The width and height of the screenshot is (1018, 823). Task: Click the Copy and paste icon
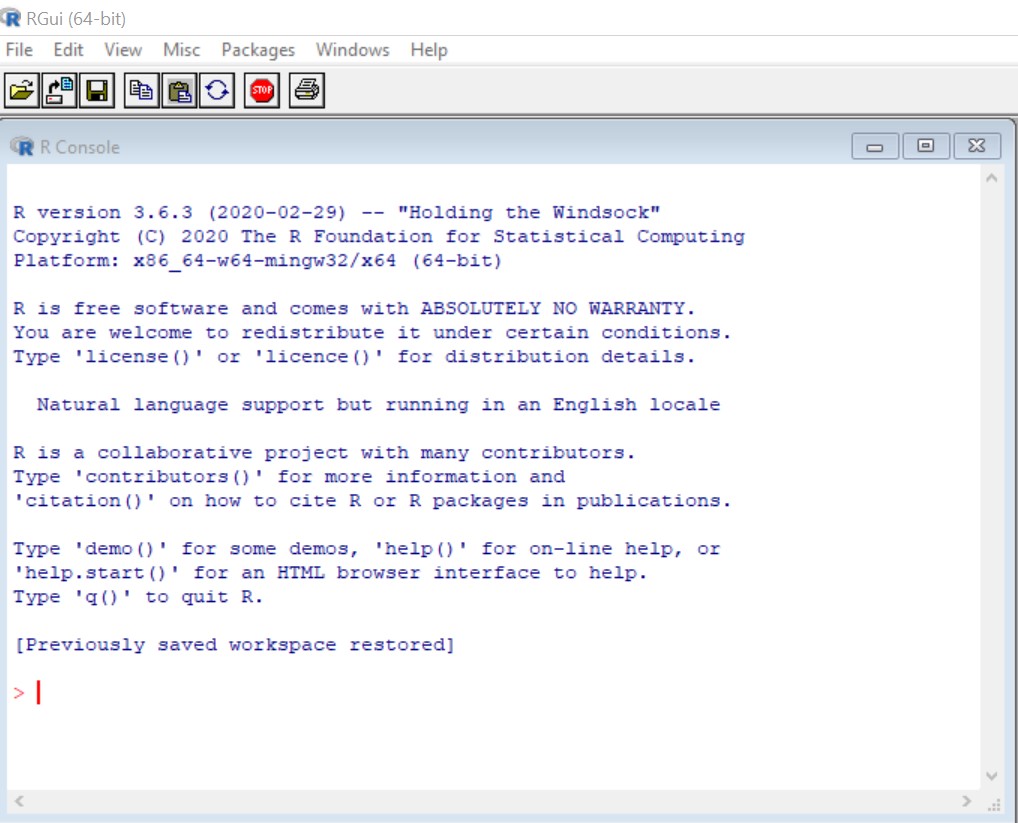pos(217,90)
